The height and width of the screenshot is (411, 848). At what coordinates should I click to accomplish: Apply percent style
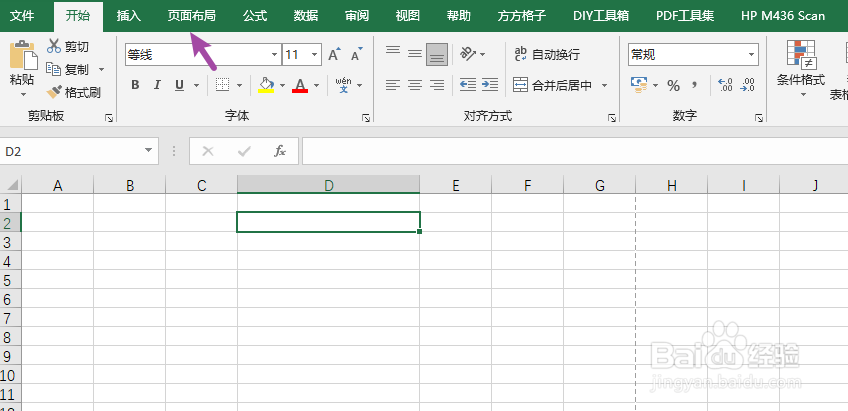pyautogui.click(x=673, y=85)
